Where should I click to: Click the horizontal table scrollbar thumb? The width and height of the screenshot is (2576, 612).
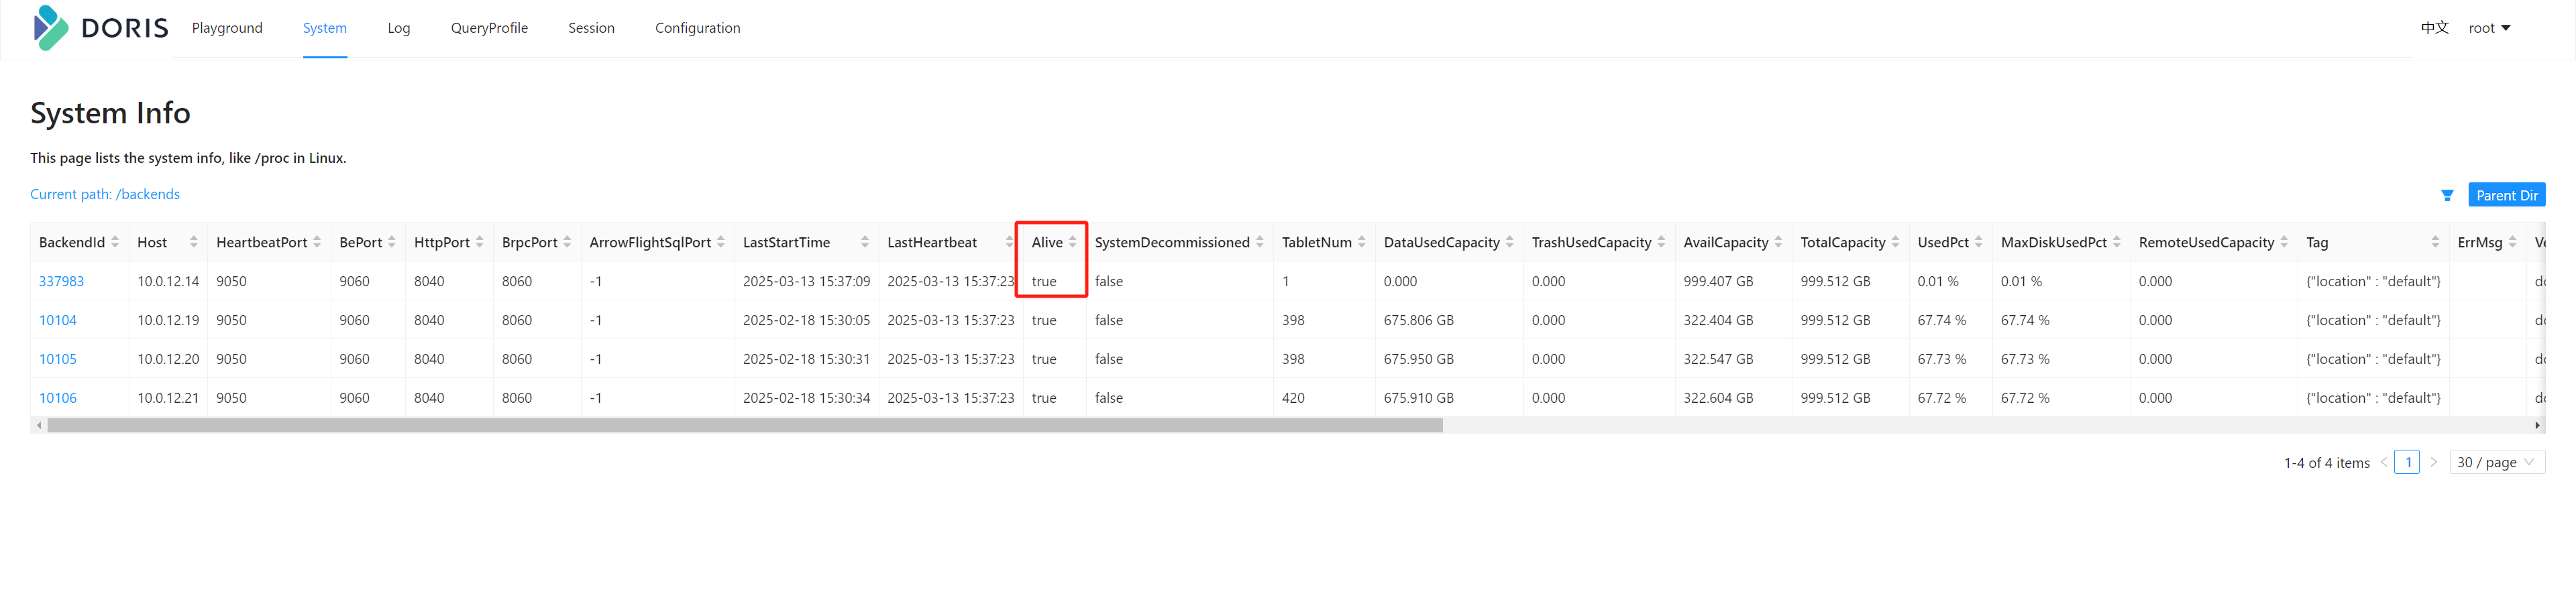[x=744, y=426]
